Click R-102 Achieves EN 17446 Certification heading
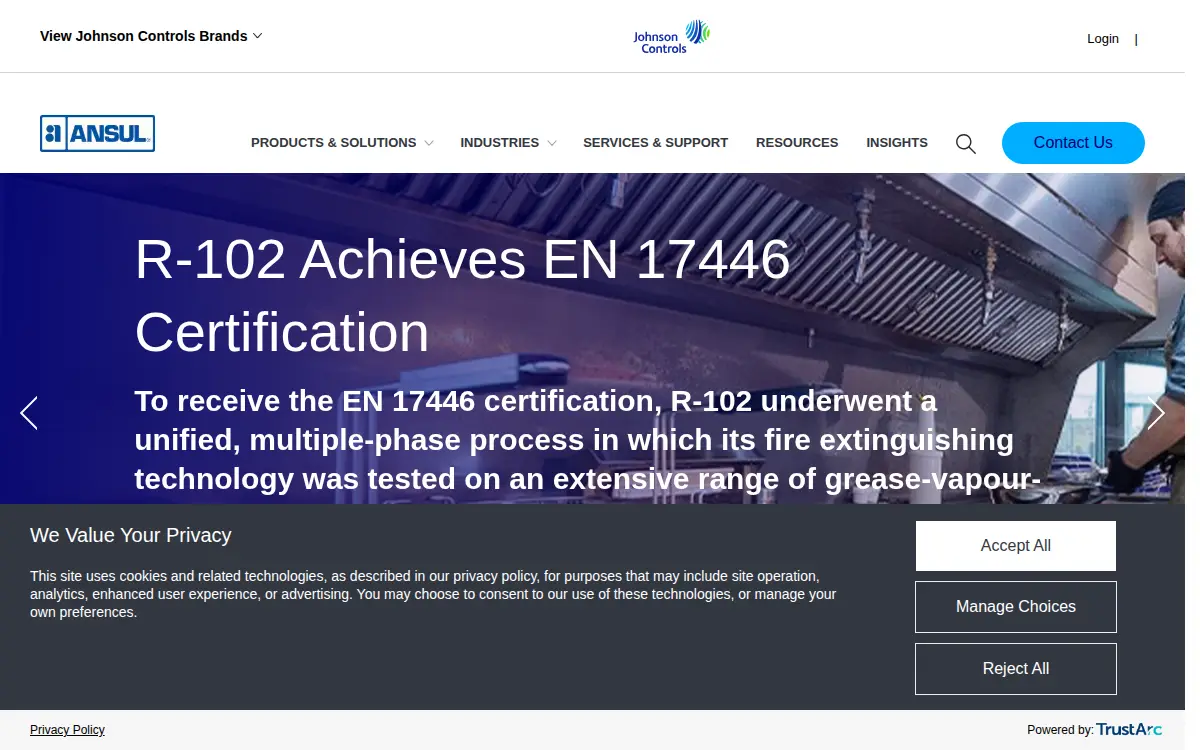 pos(463,296)
